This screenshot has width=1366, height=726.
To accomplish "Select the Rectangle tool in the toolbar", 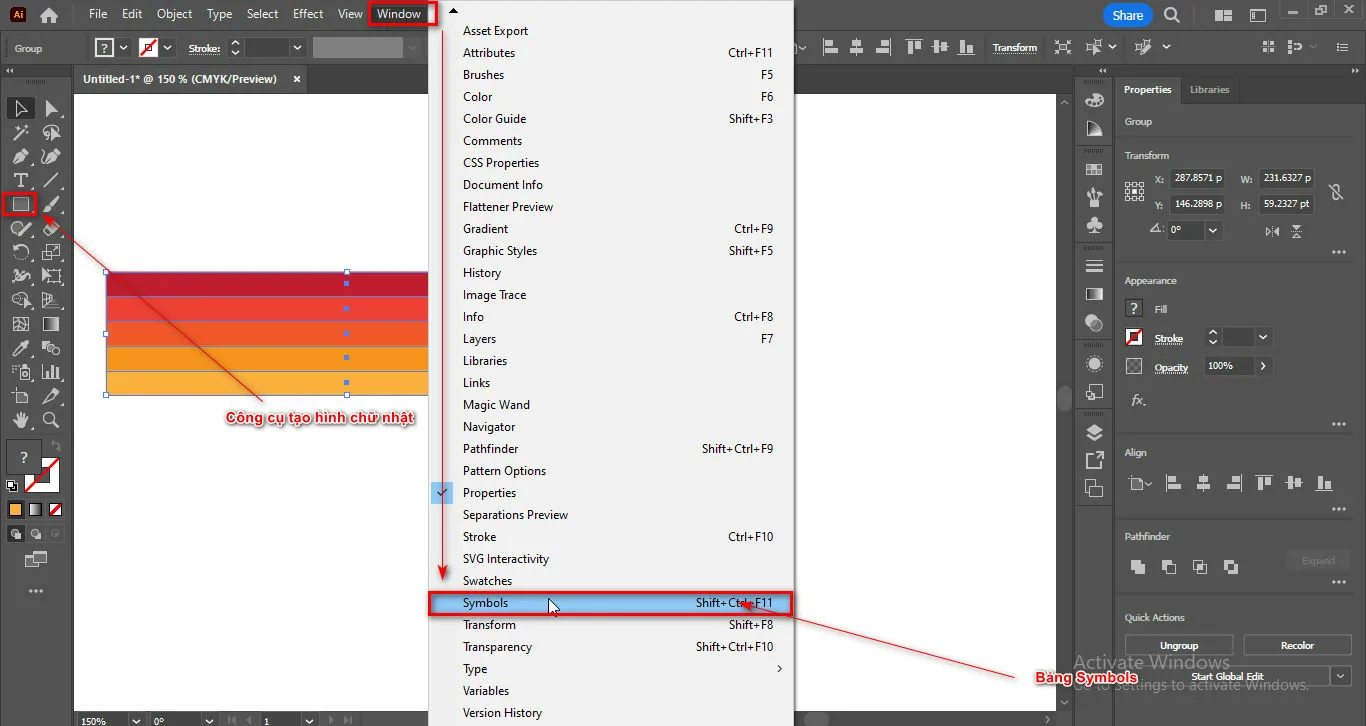I will coord(20,205).
